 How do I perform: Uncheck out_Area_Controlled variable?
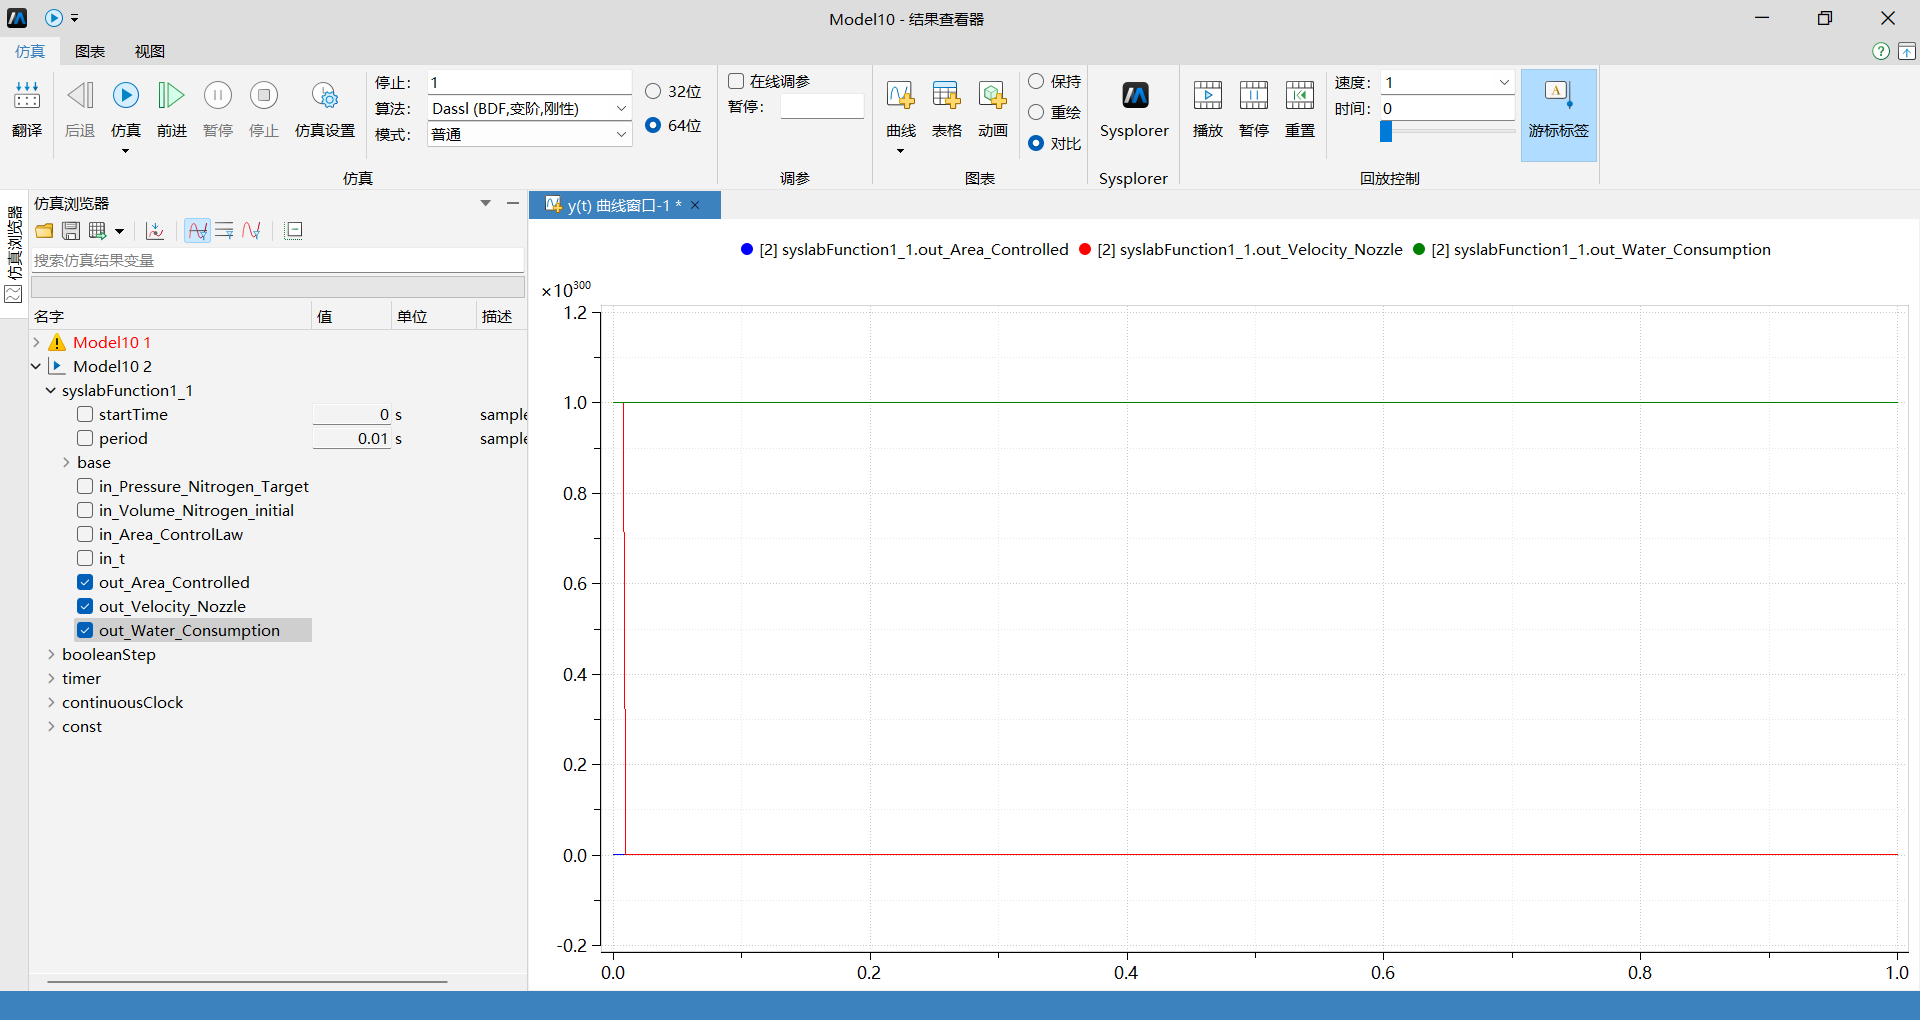point(85,582)
